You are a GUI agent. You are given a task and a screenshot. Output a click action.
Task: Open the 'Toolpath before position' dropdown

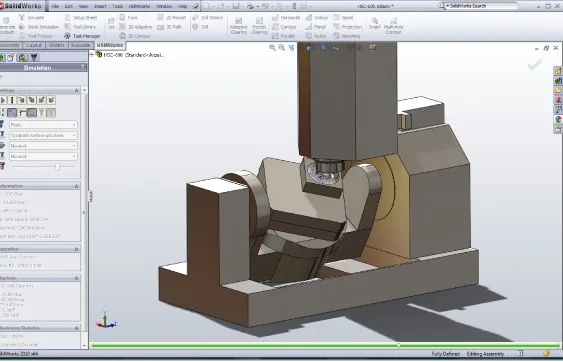point(43,135)
